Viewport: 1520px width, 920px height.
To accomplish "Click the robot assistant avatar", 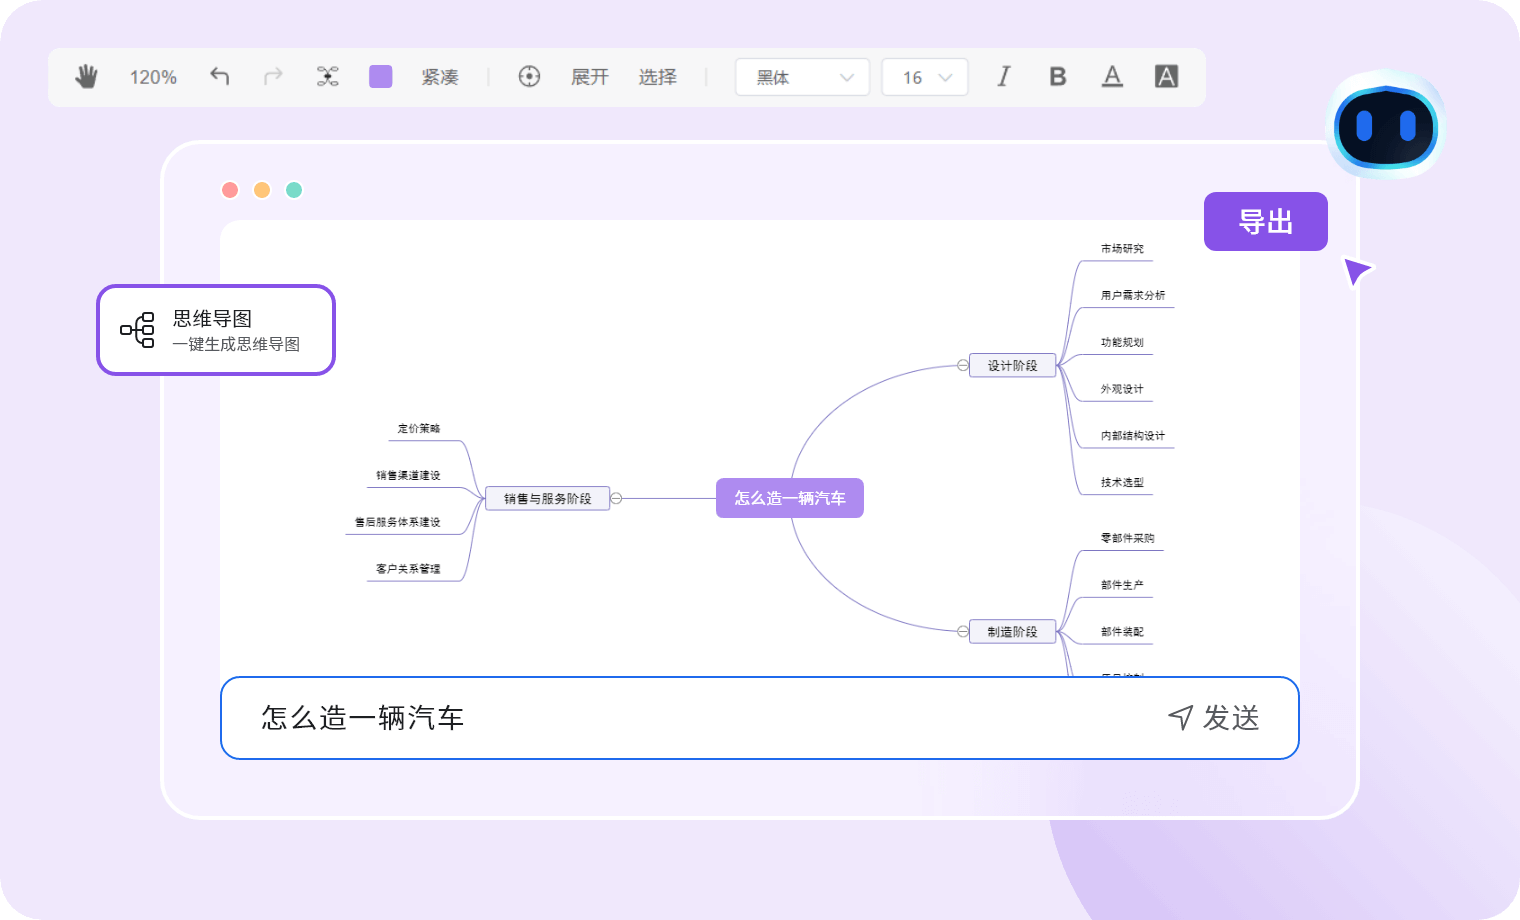I will click(1386, 127).
